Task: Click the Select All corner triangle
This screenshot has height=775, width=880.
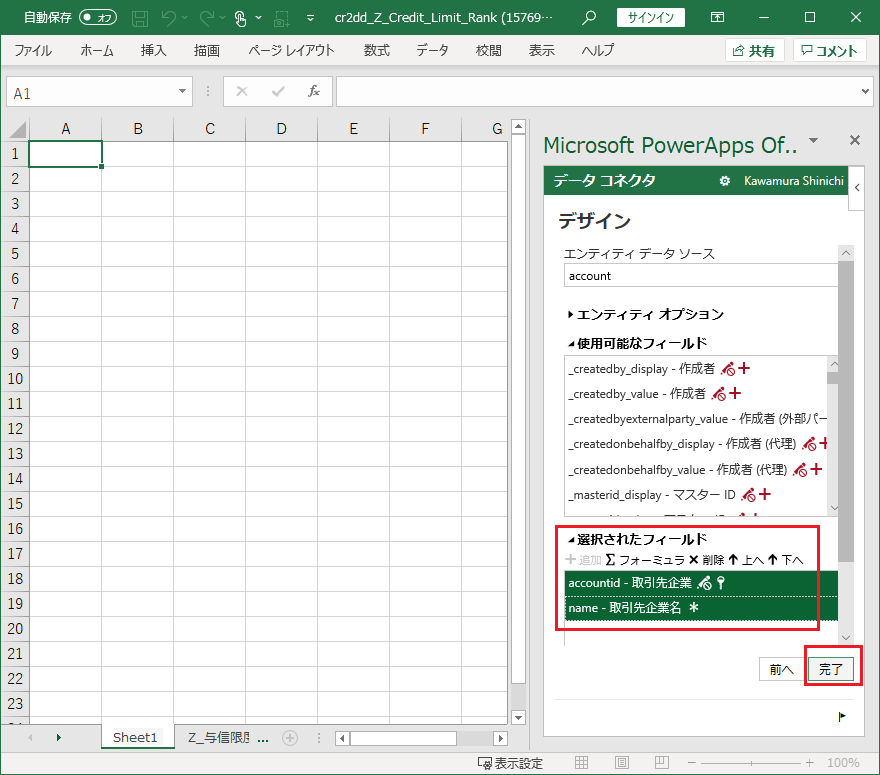Action: [x=17, y=130]
